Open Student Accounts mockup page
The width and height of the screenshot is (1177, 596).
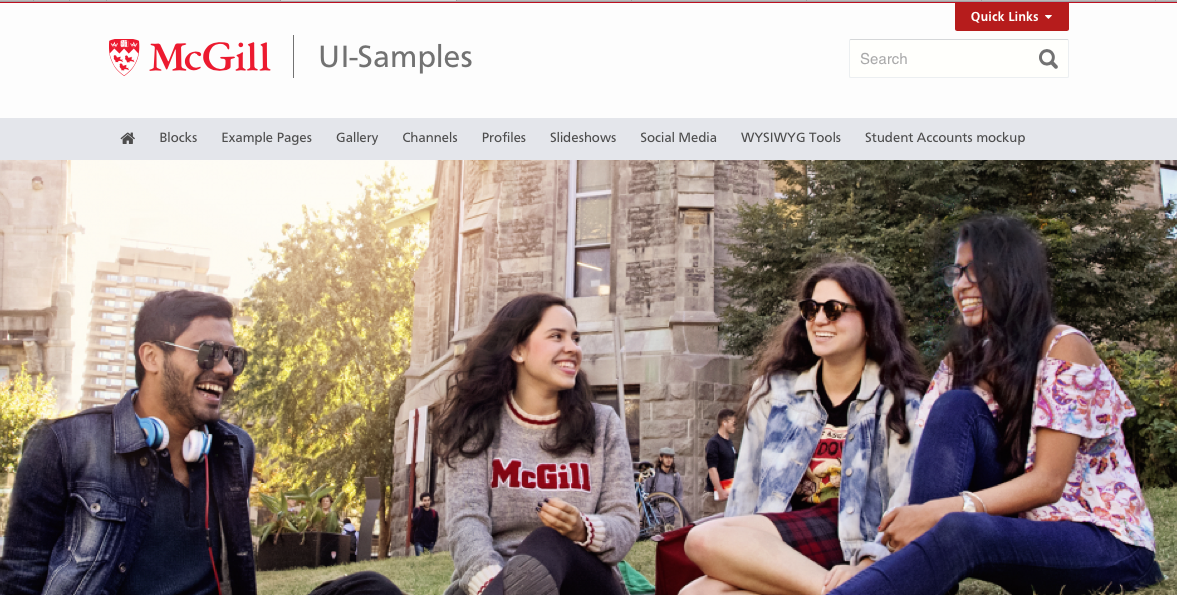click(x=944, y=137)
